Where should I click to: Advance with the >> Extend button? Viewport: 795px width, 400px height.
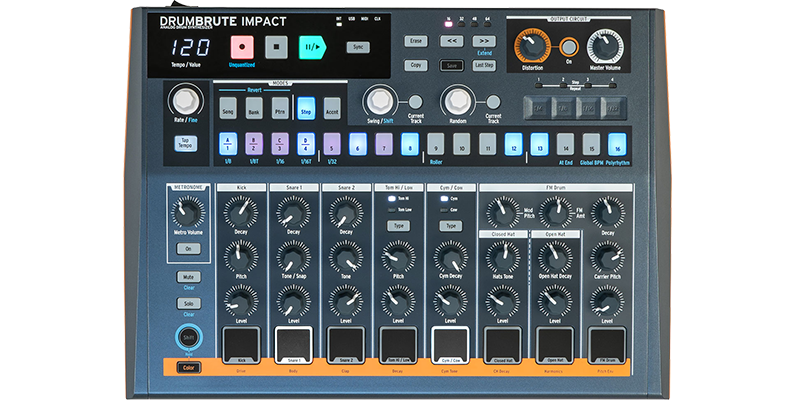coord(484,41)
